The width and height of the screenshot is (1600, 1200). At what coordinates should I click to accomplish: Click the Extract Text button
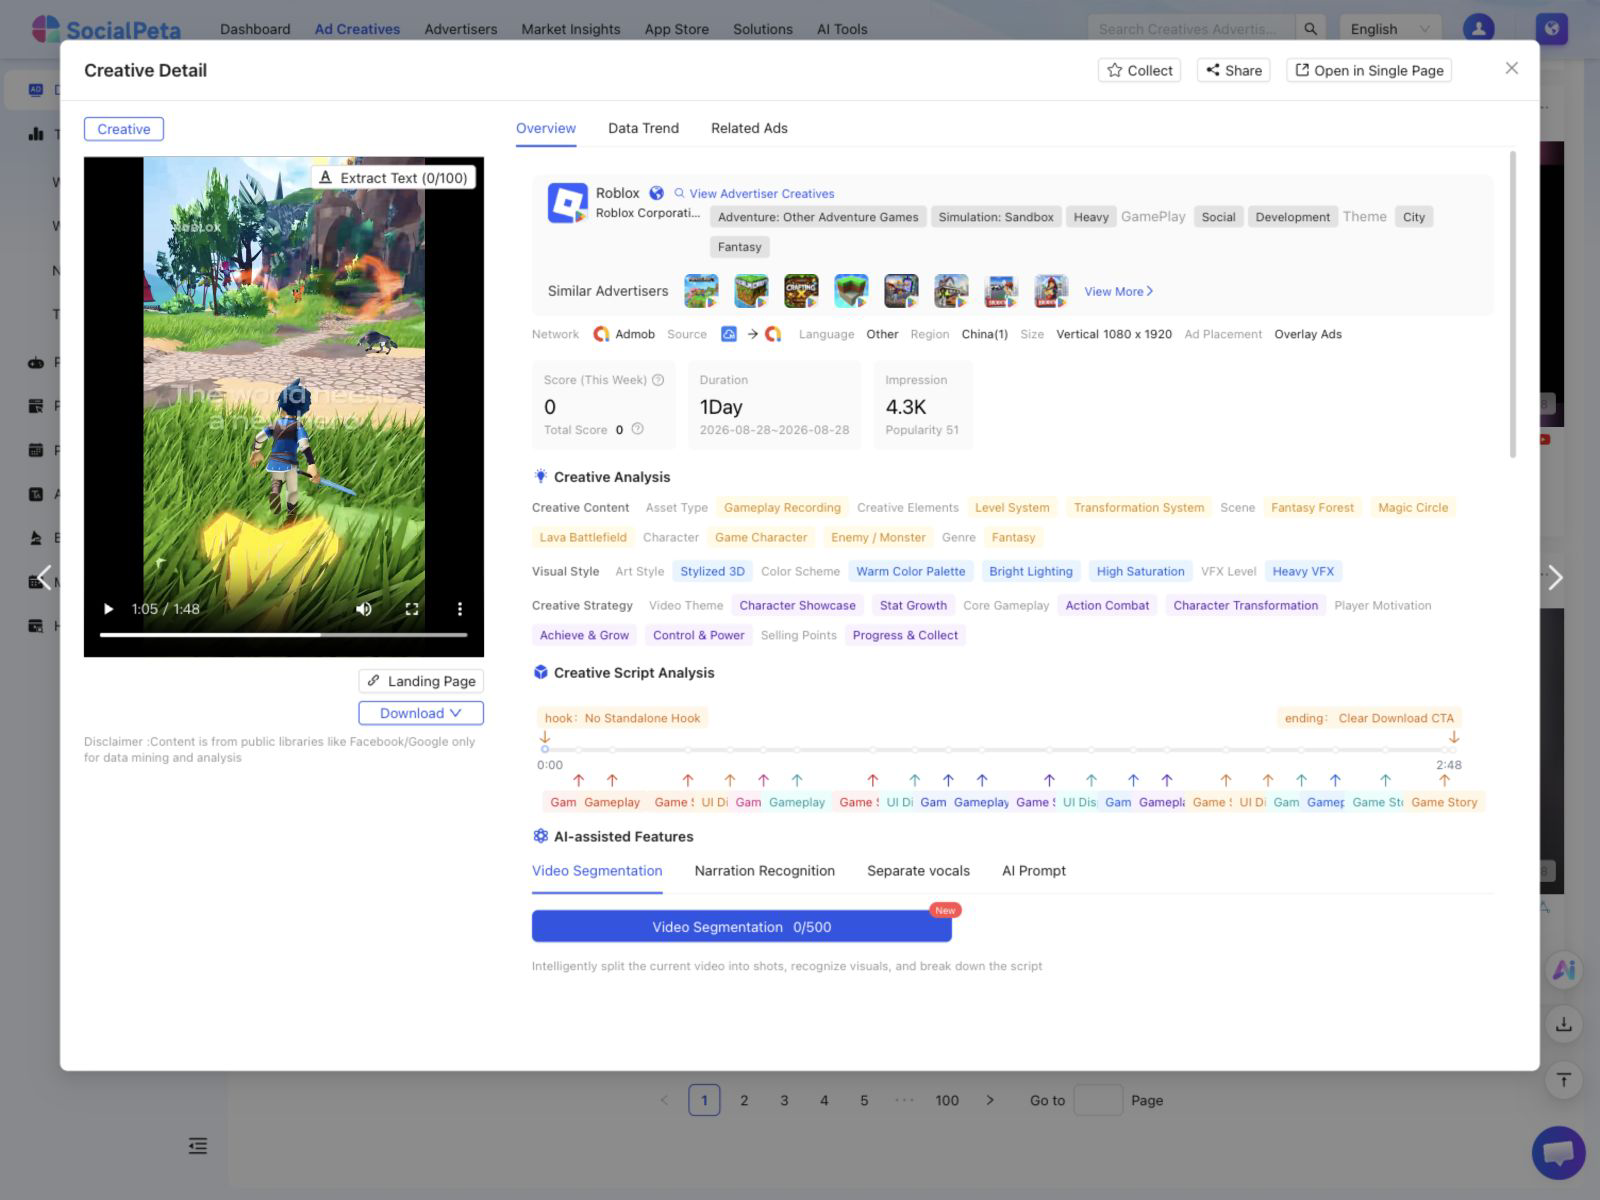tap(394, 178)
